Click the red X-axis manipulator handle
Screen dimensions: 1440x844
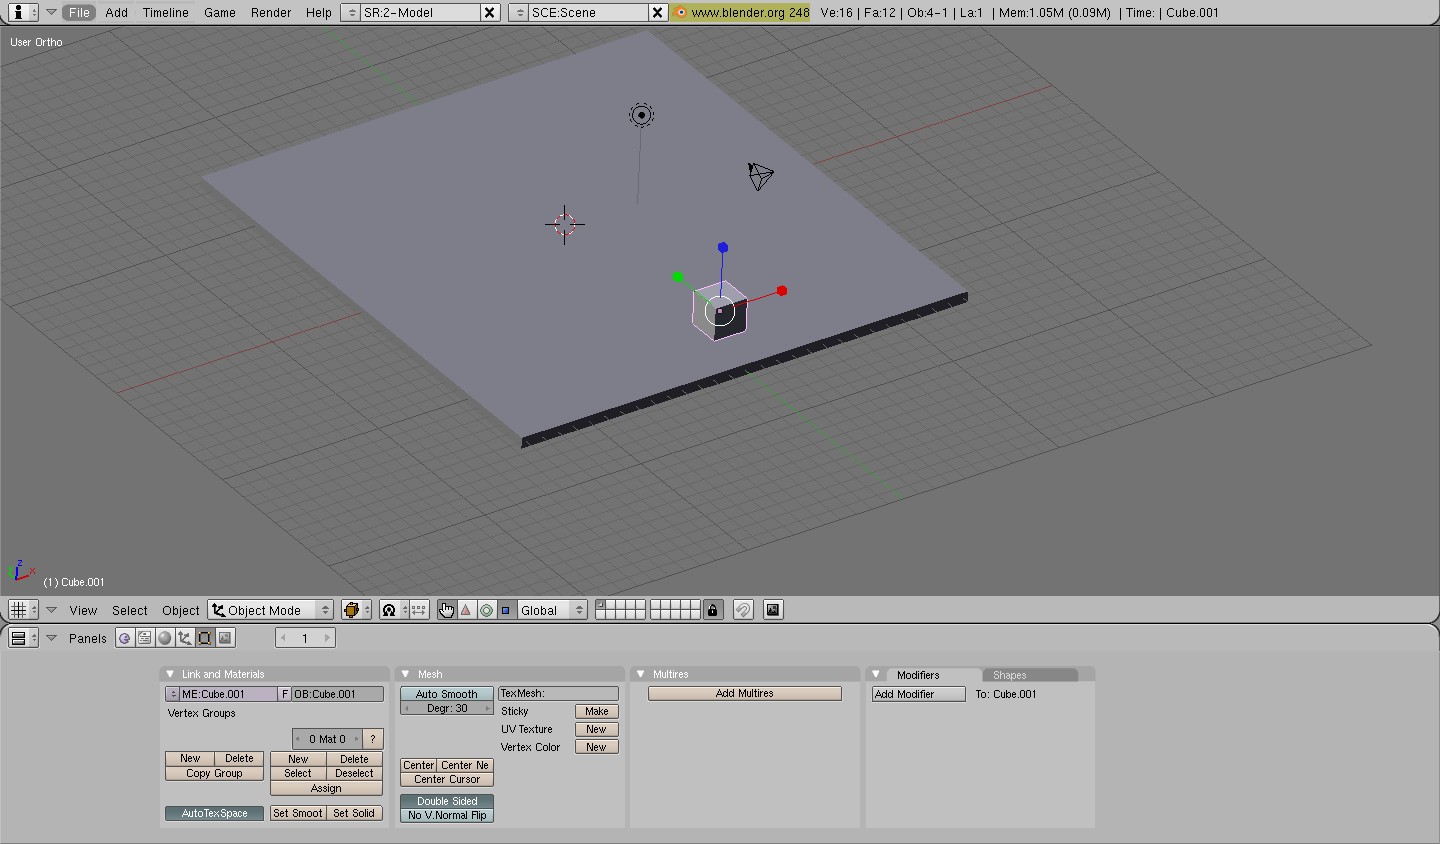pos(782,291)
